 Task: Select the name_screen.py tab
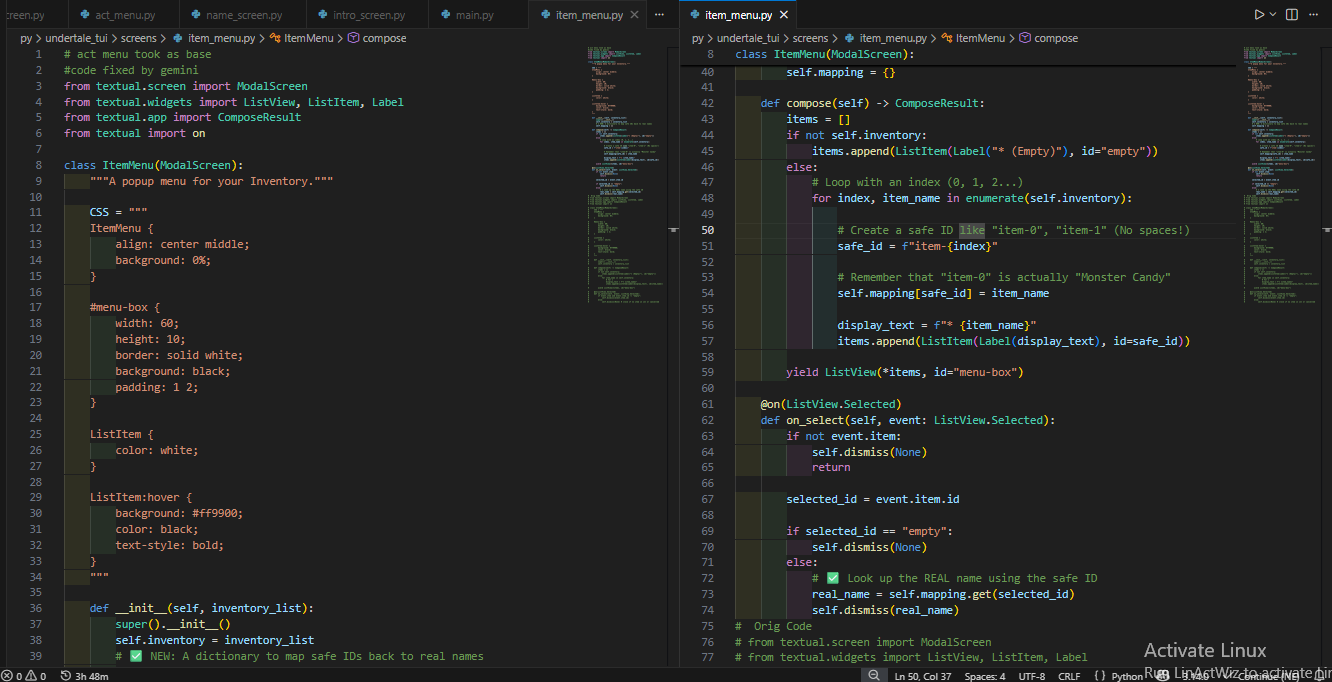tap(243, 15)
